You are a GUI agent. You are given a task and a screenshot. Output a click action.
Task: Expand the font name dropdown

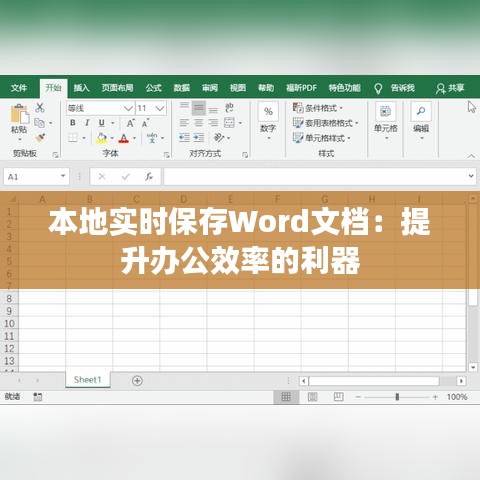point(128,108)
